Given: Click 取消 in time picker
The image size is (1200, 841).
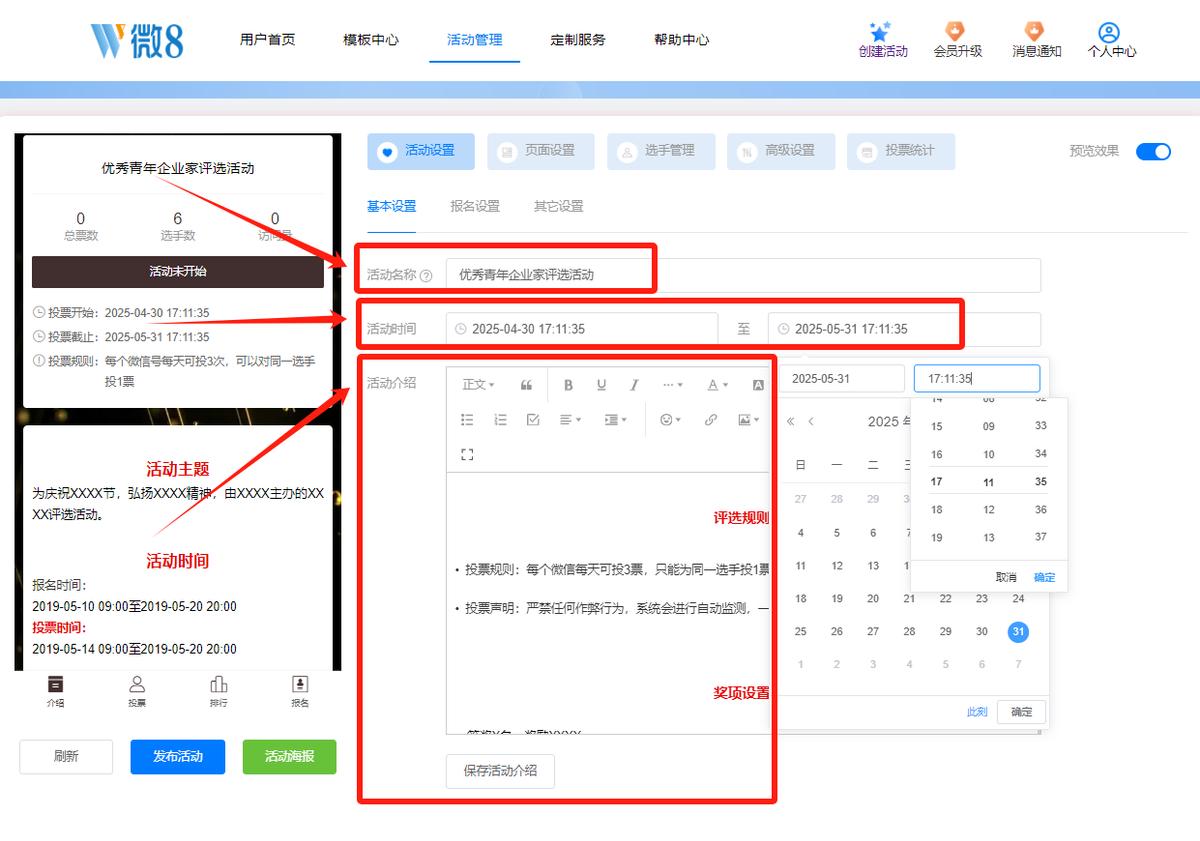Looking at the screenshot, I should click(1006, 577).
